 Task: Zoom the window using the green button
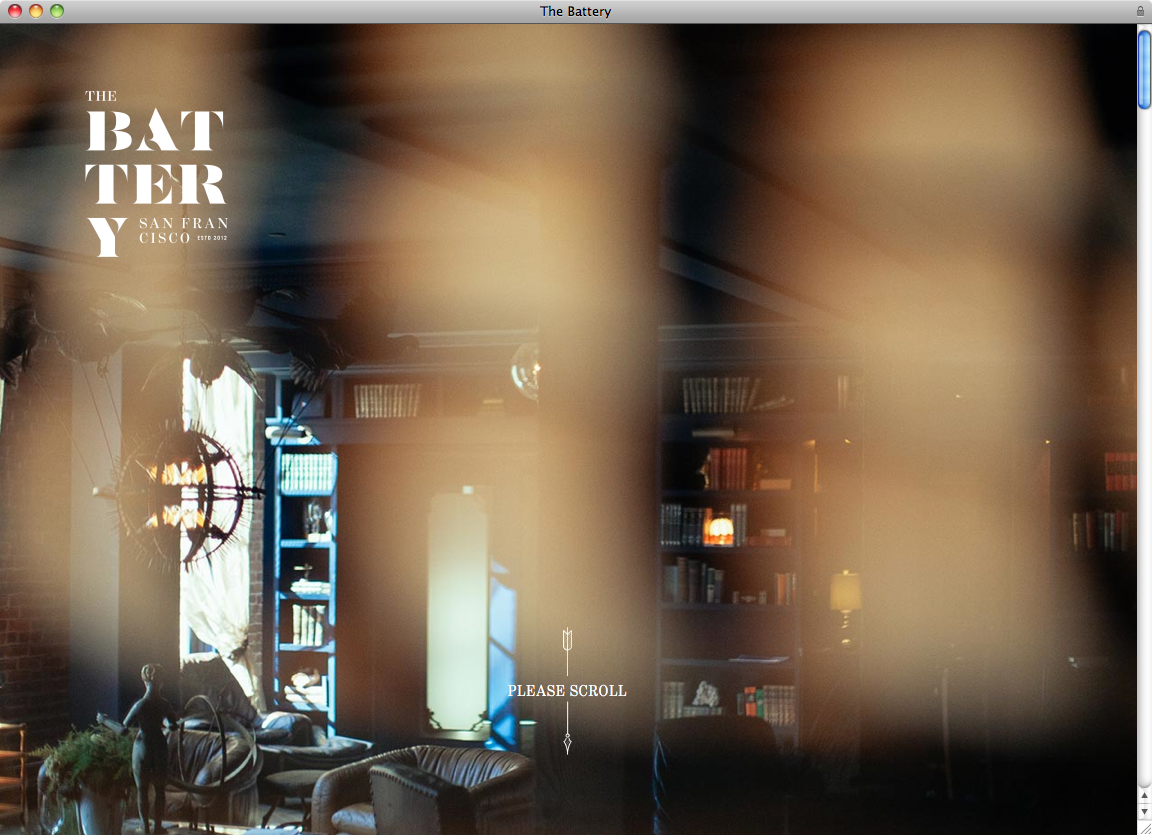(x=57, y=11)
